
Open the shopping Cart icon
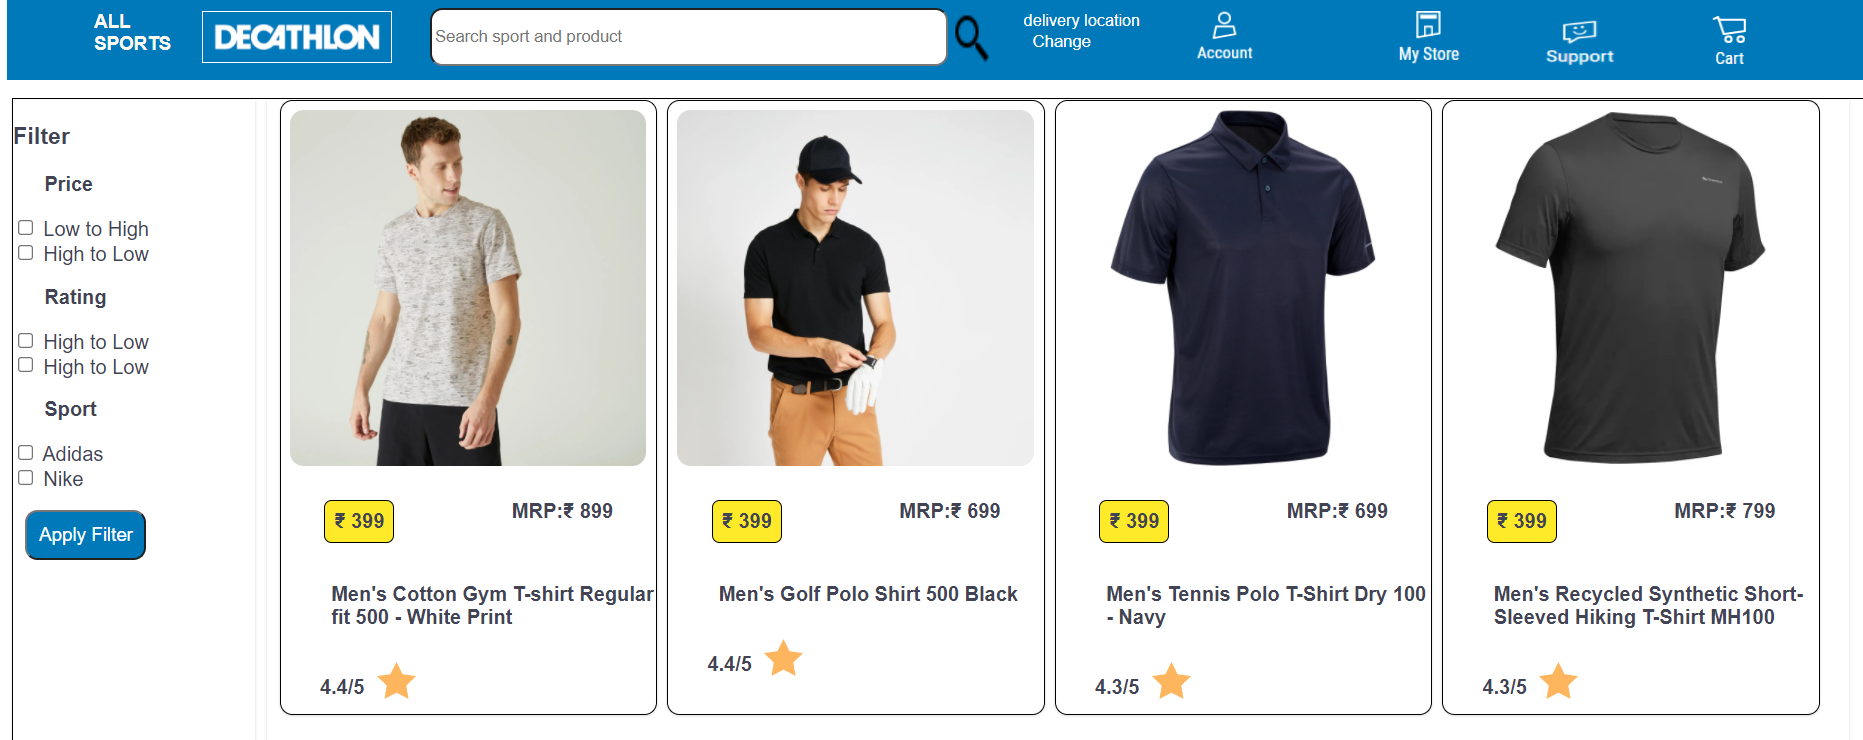1729,30
